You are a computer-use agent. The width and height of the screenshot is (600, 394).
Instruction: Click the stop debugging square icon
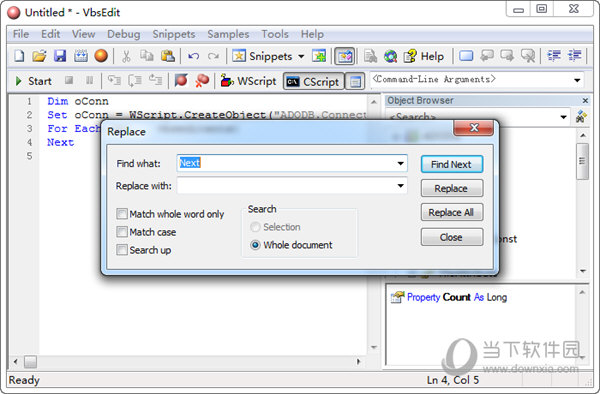69,80
